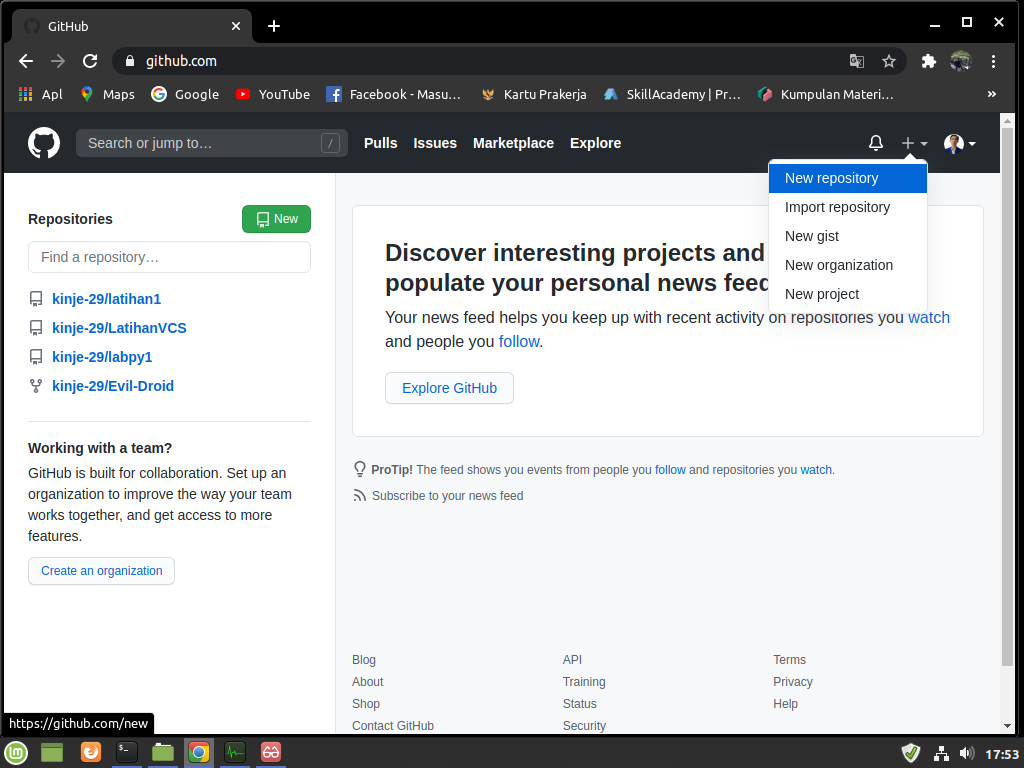Open the API footer link
This screenshot has height=768, width=1024.
point(572,660)
